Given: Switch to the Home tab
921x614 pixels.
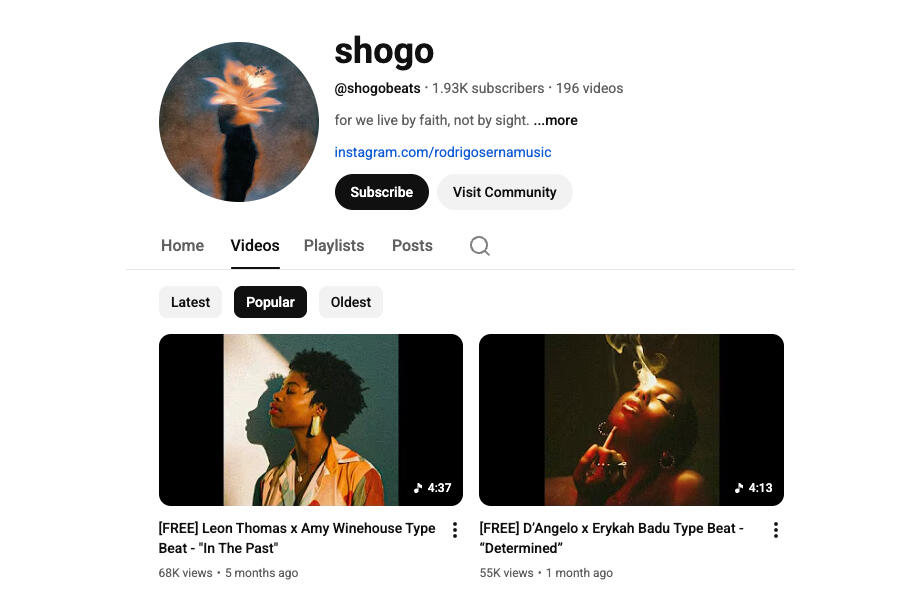Looking at the screenshot, I should [x=182, y=246].
